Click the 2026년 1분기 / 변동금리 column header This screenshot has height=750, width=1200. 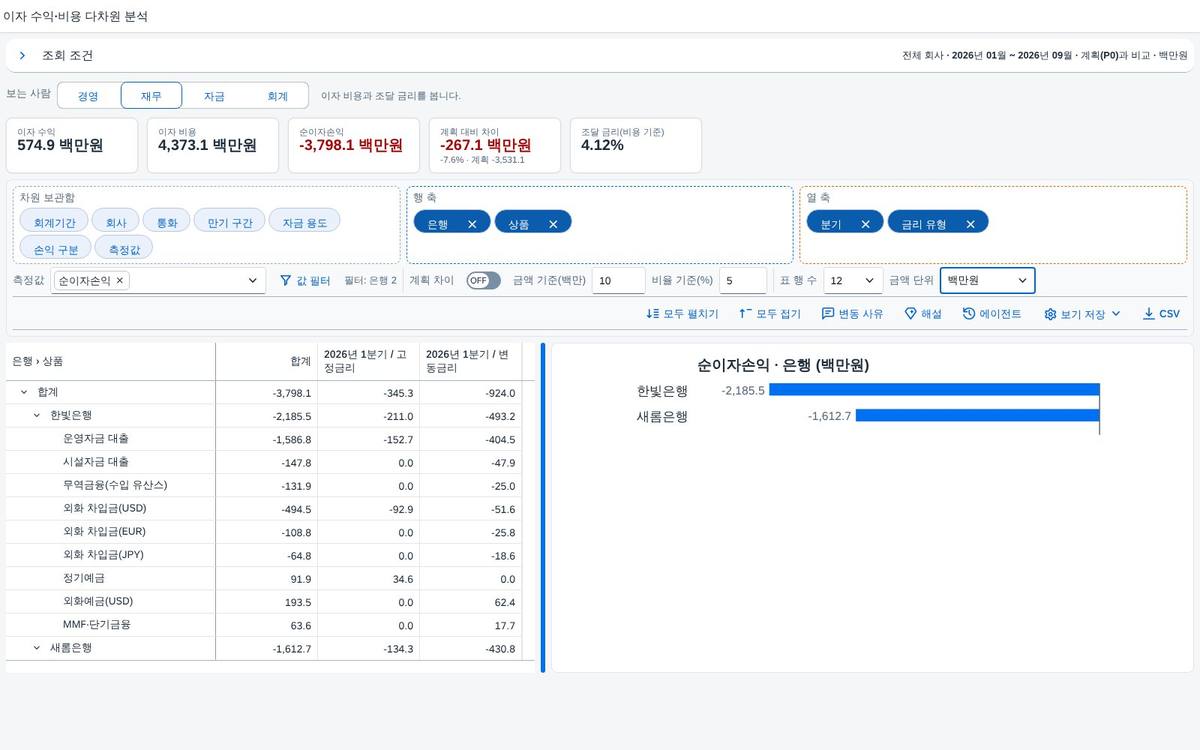(471, 361)
